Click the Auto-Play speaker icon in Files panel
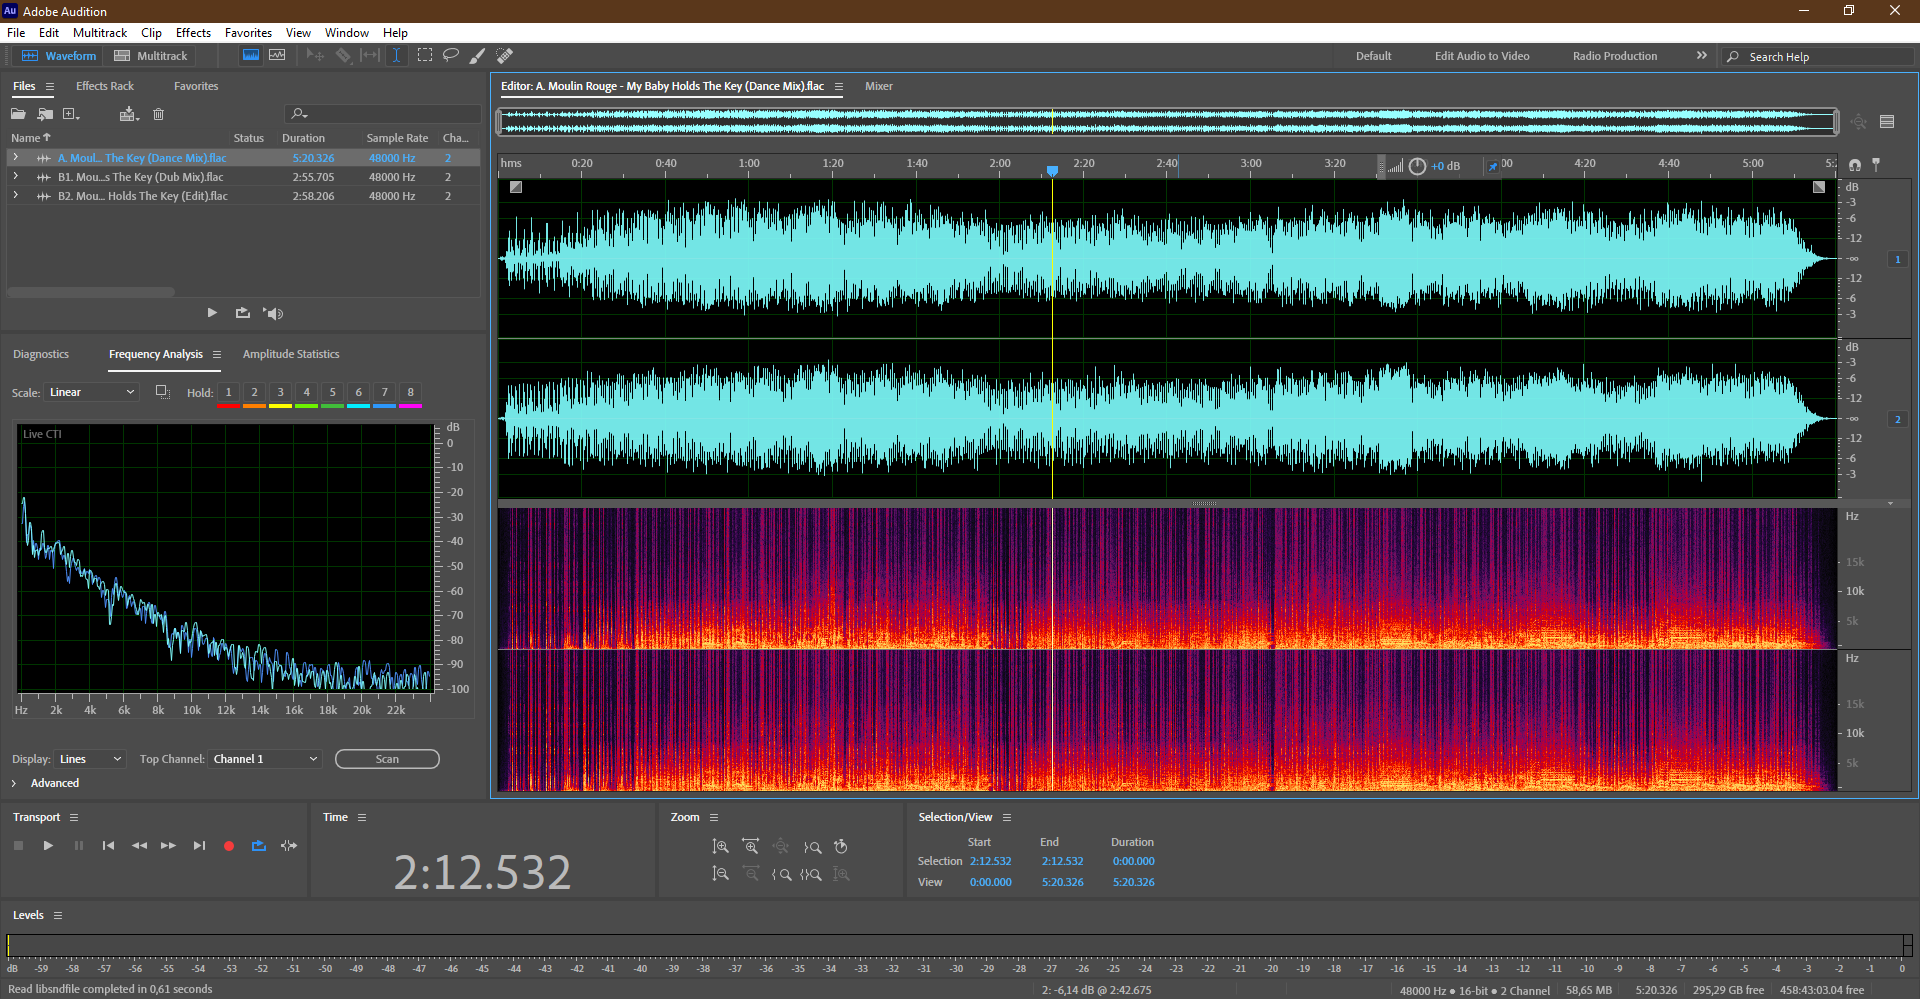1920x999 pixels. coord(273,313)
